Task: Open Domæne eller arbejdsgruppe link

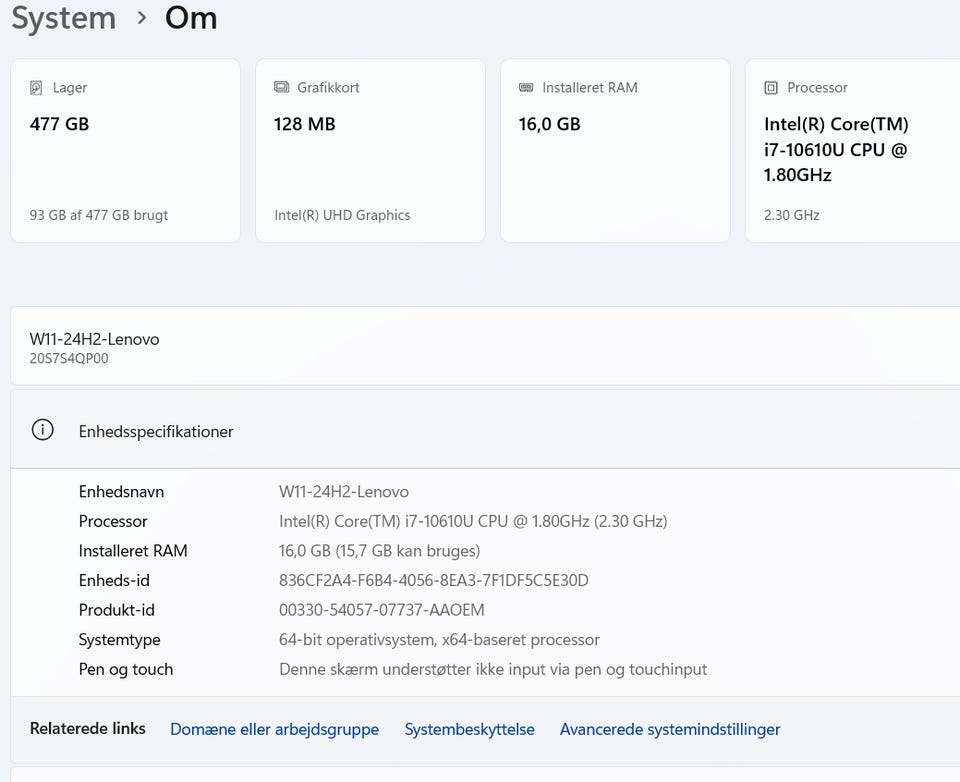Action: click(x=274, y=729)
